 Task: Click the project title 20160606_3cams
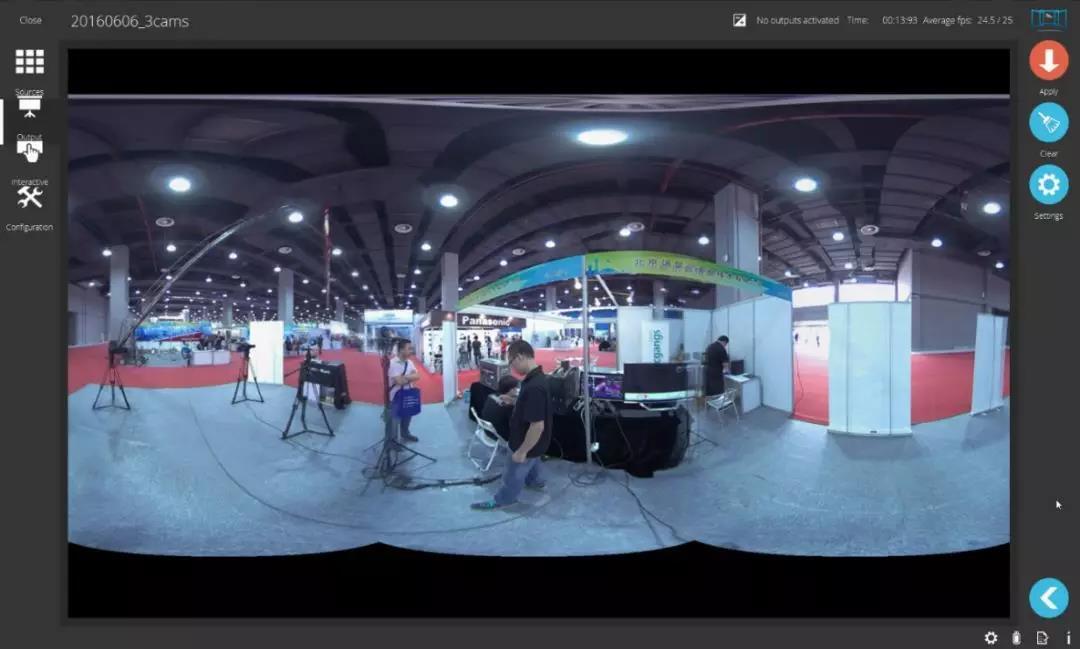129,21
